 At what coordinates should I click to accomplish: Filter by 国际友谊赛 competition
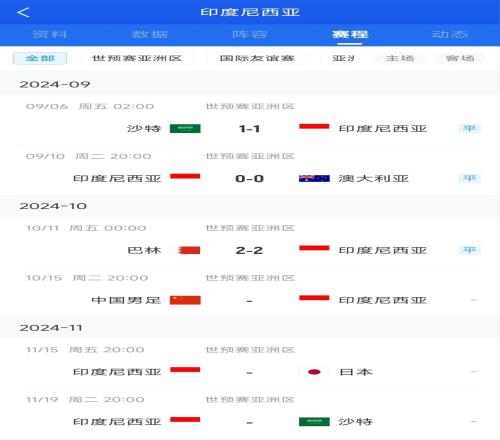[x=257, y=58]
